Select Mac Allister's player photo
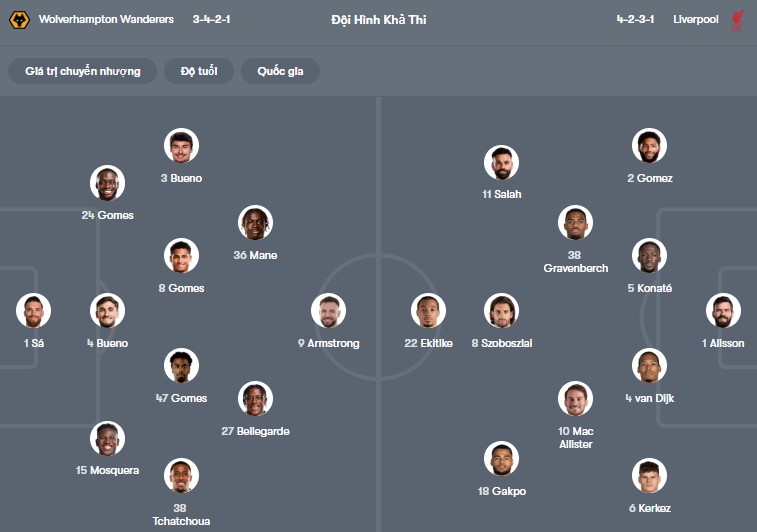 point(575,399)
